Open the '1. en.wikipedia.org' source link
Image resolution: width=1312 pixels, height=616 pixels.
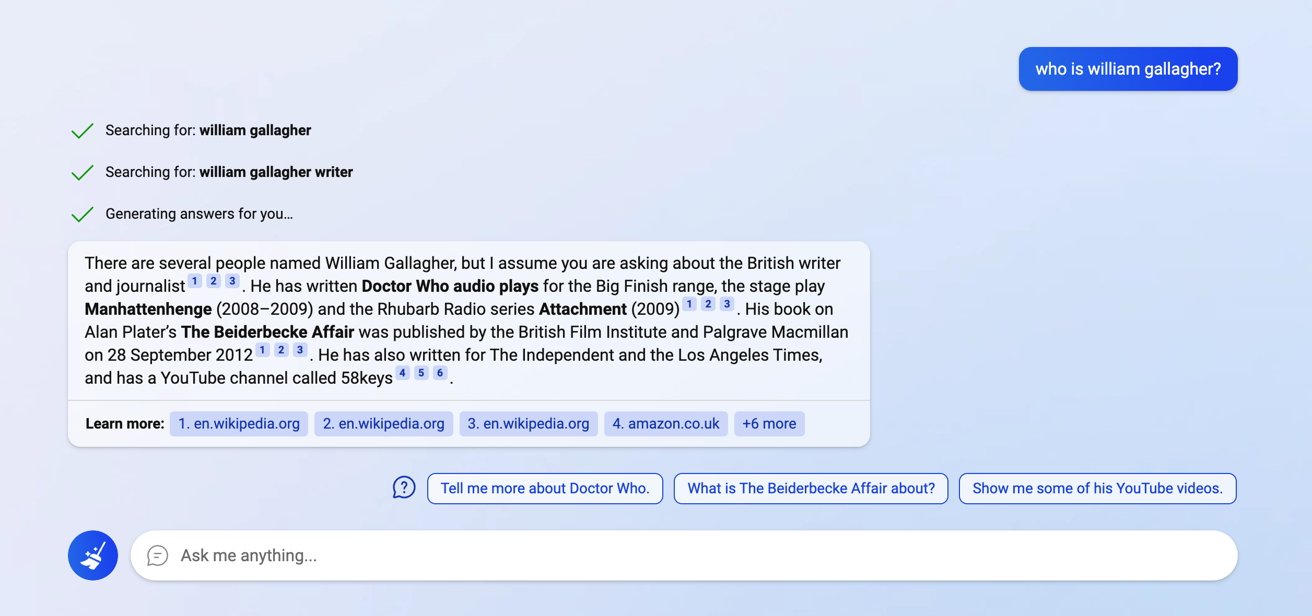(x=239, y=424)
